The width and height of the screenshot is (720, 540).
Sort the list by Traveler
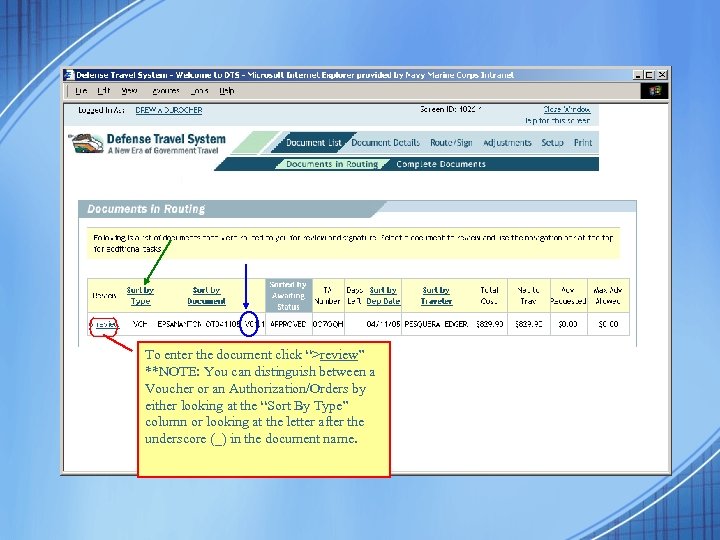pyautogui.click(x=436, y=296)
